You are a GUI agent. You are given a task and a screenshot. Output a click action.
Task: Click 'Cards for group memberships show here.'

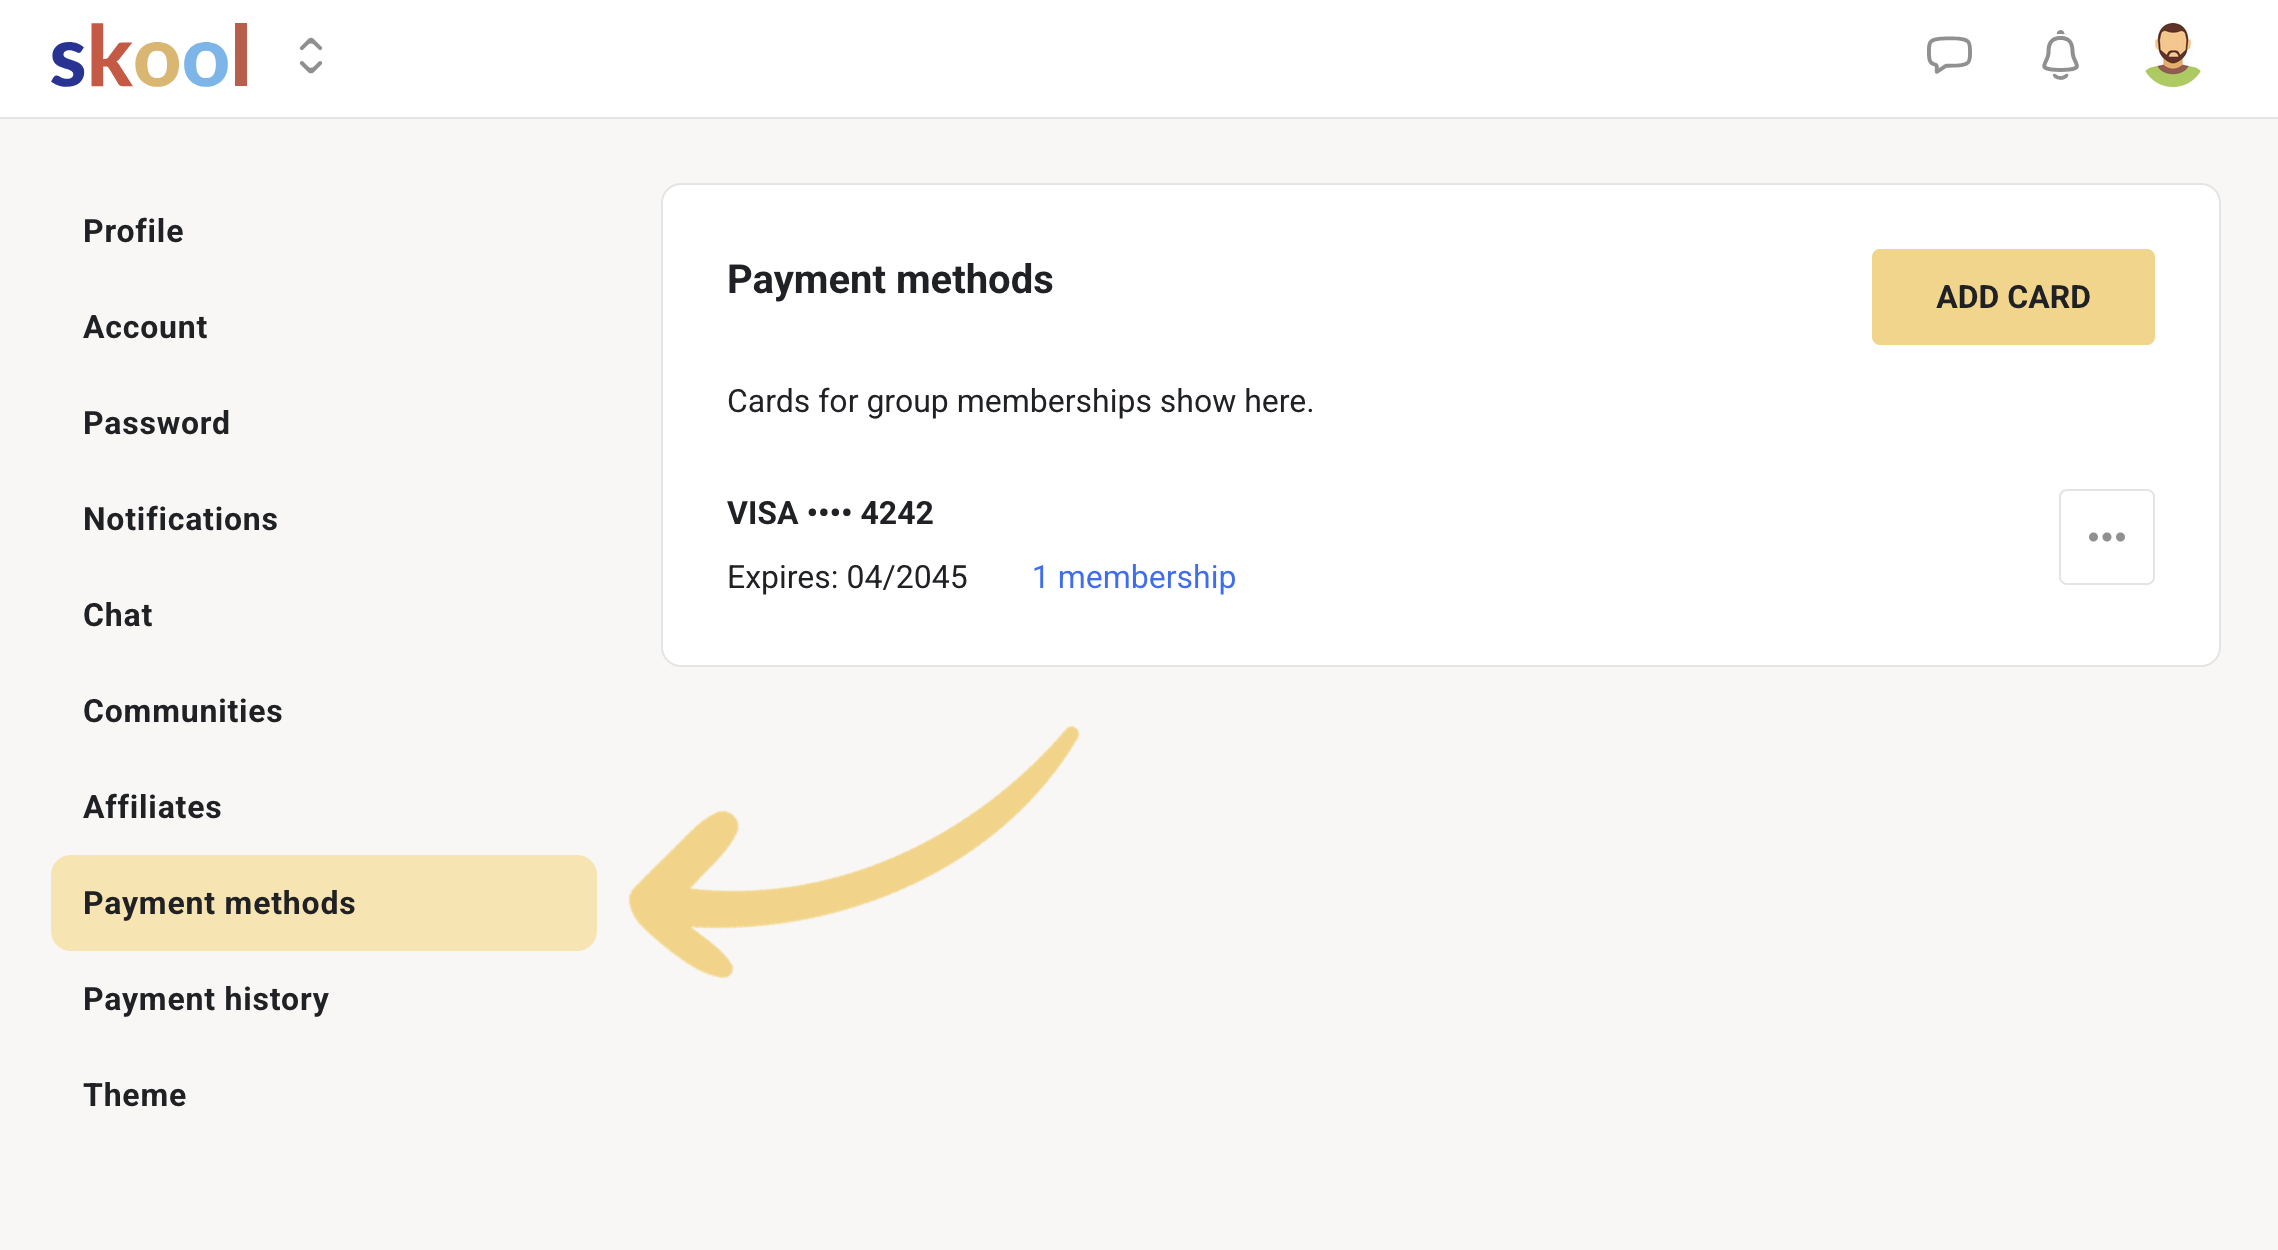(x=1020, y=401)
